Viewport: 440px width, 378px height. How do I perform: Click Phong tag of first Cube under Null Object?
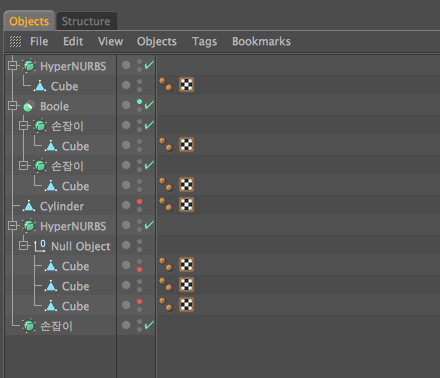click(x=166, y=265)
